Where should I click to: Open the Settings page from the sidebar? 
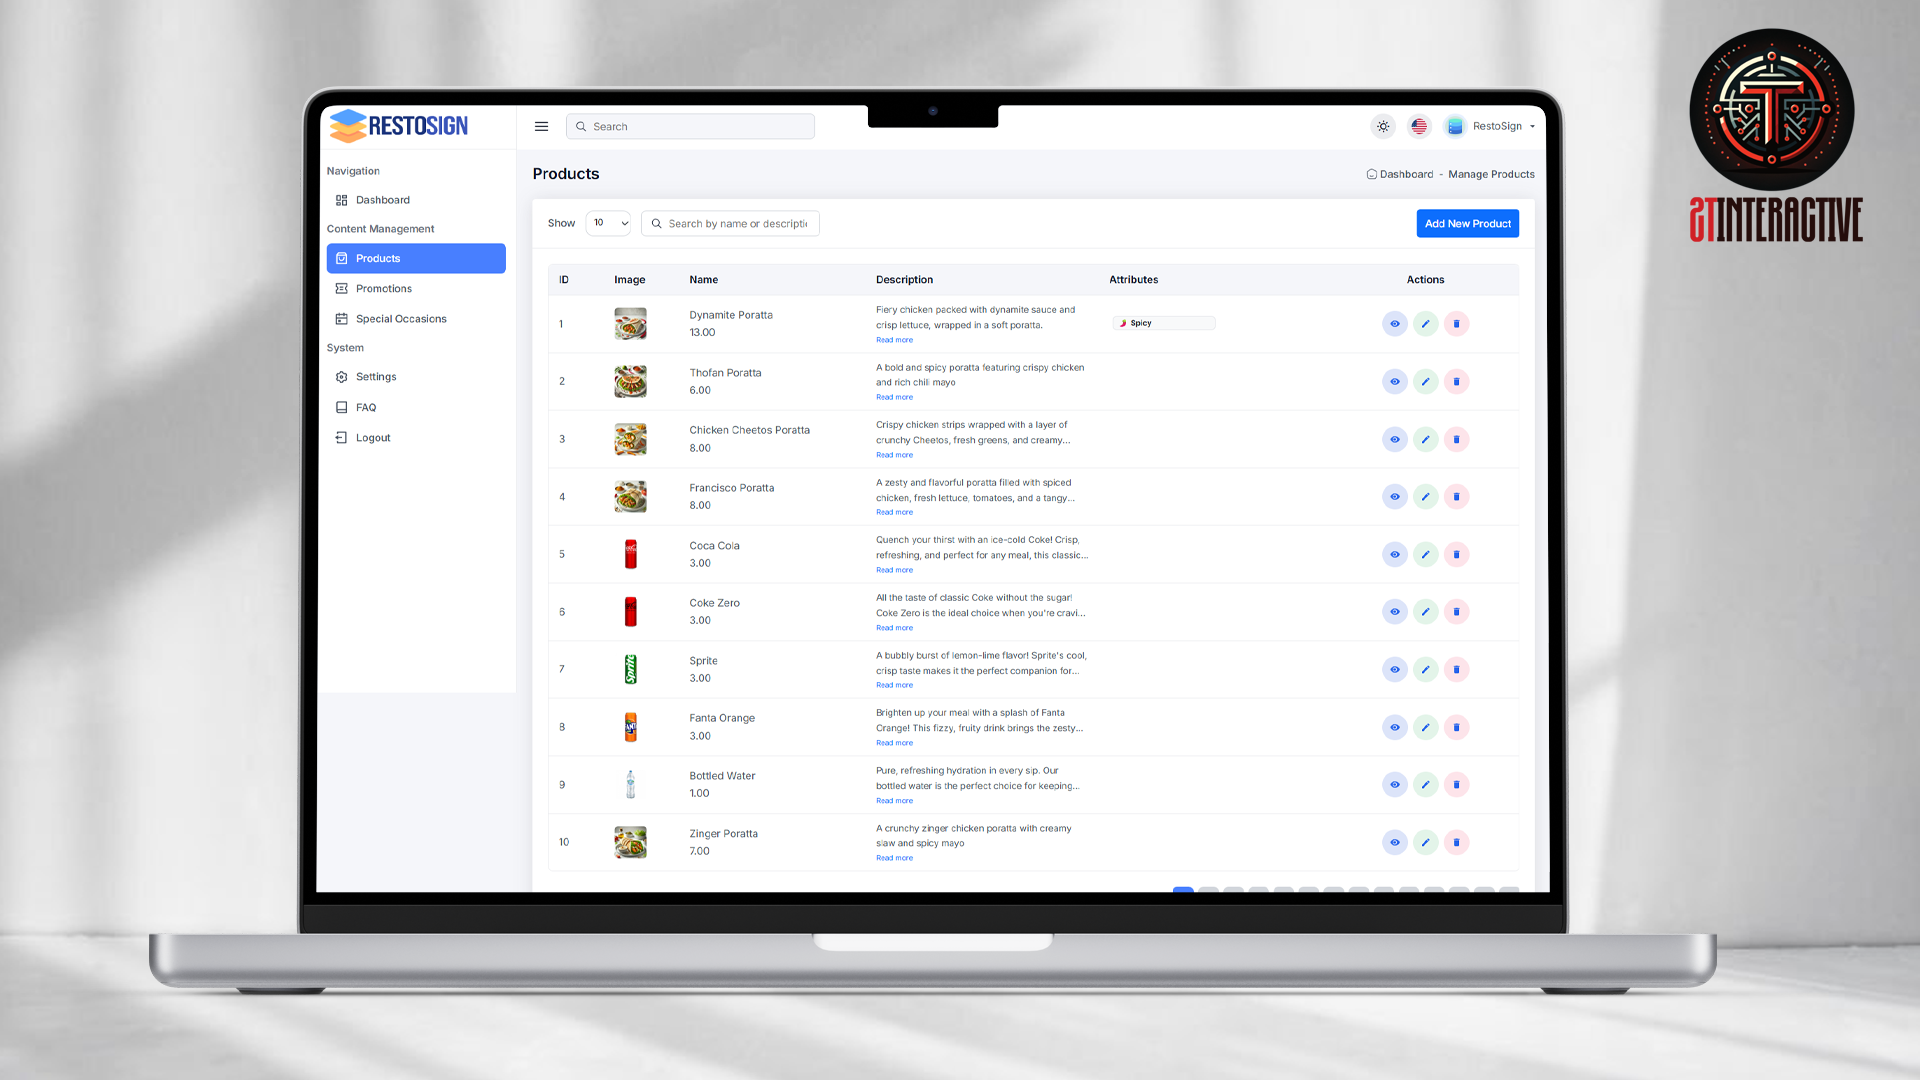pyautogui.click(x=376, y=377)
